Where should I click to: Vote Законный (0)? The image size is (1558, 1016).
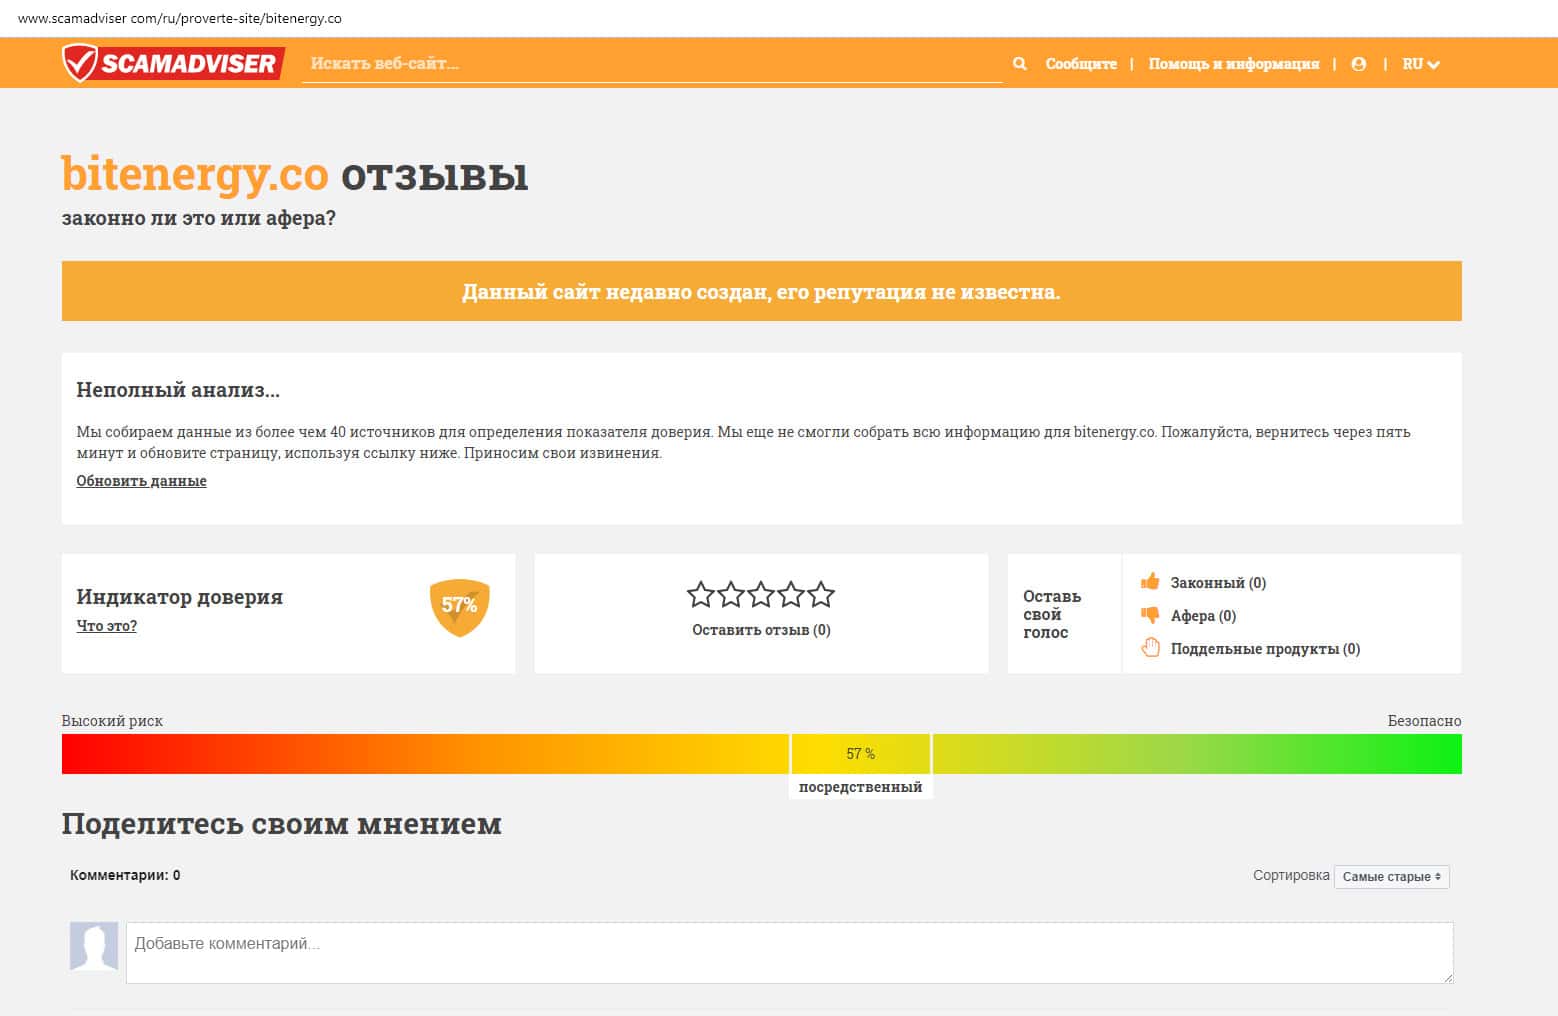point(1218,583)
